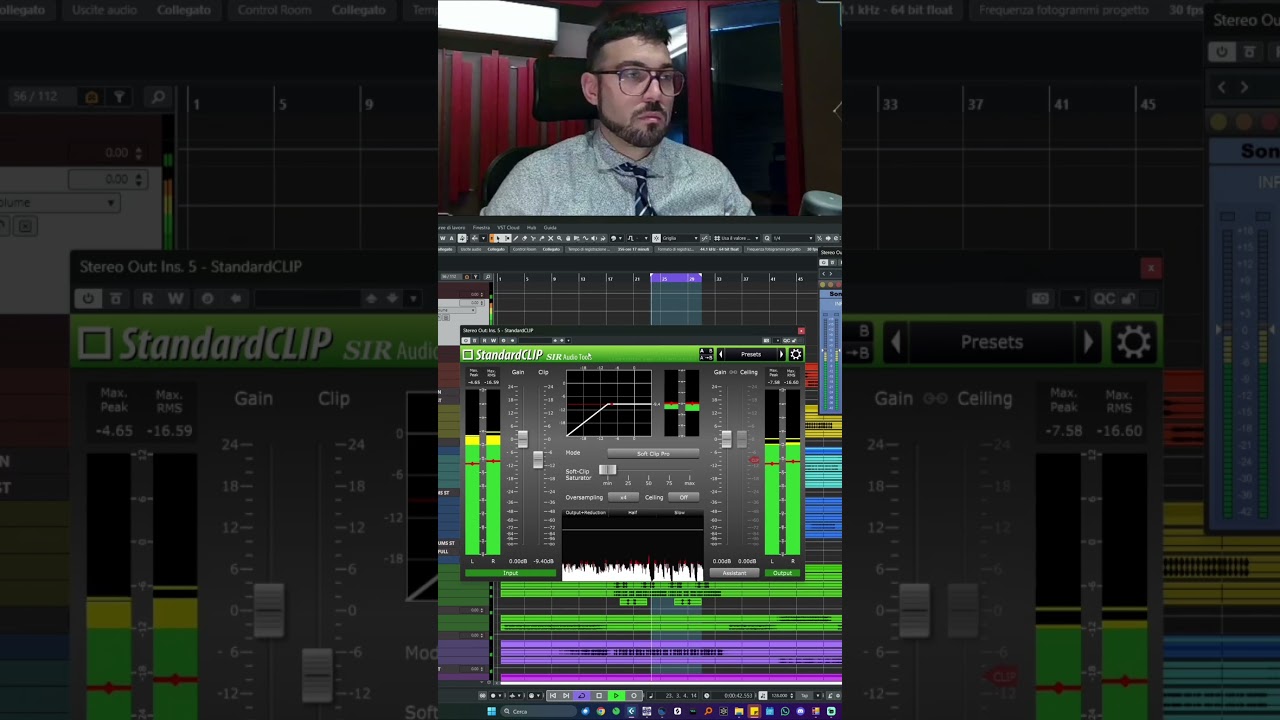Screen dimensions: 1280x720
Task: Start playback with the green Play button
Action: pos(616,696)
